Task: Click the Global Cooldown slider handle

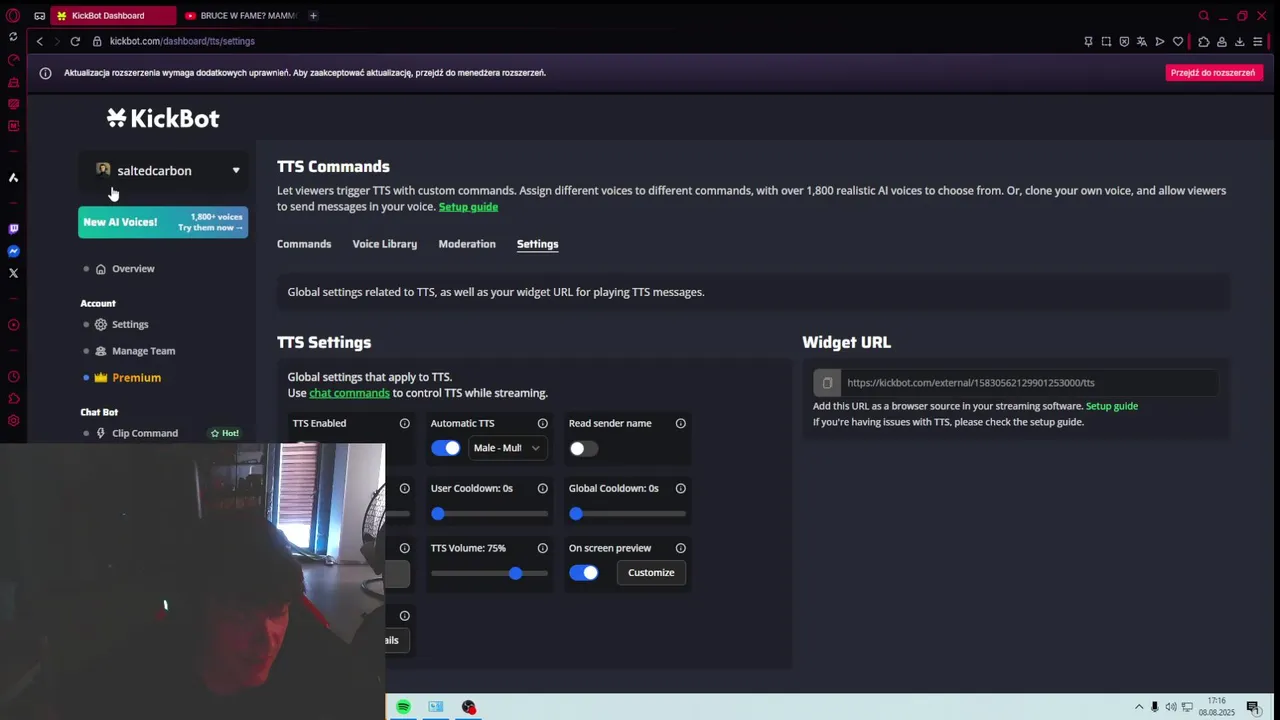Action: point(576,514)
